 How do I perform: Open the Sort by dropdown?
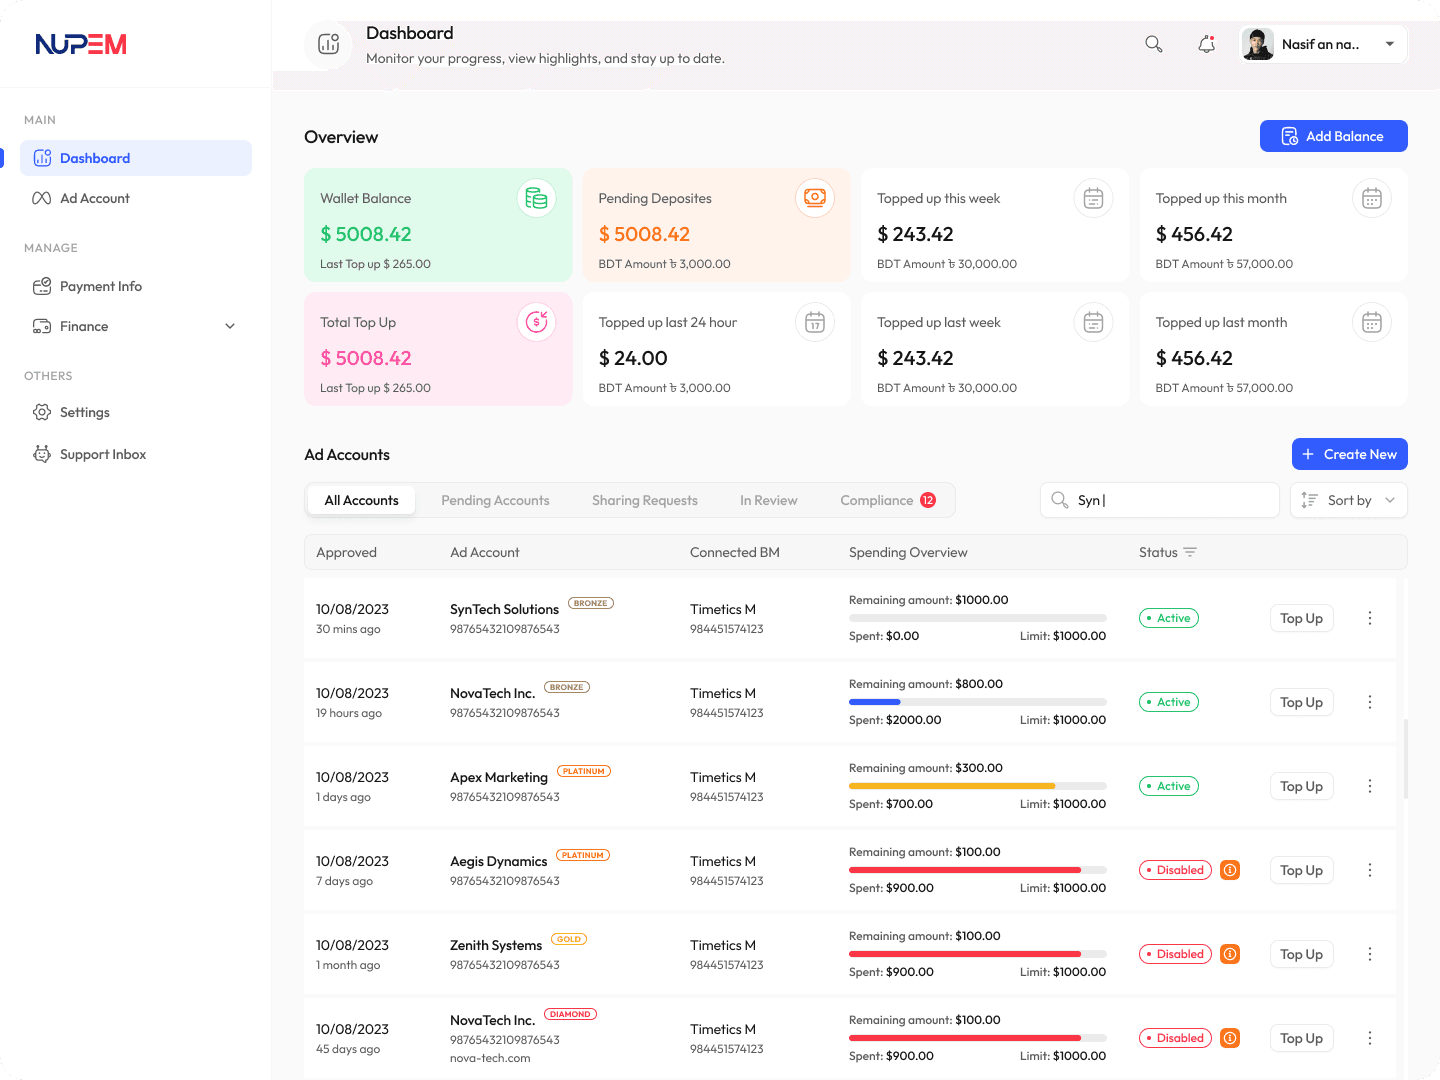[x=1348, y=500]
